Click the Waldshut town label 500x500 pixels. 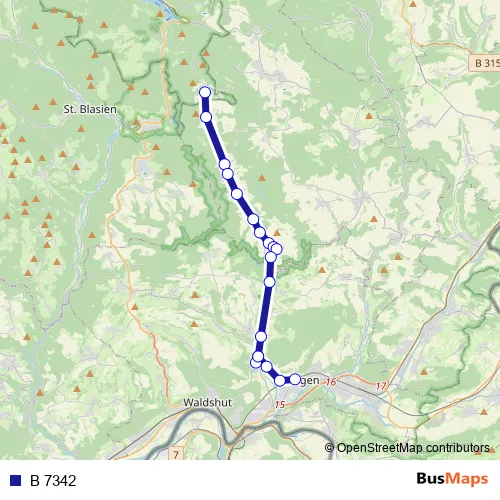point(207,402)
